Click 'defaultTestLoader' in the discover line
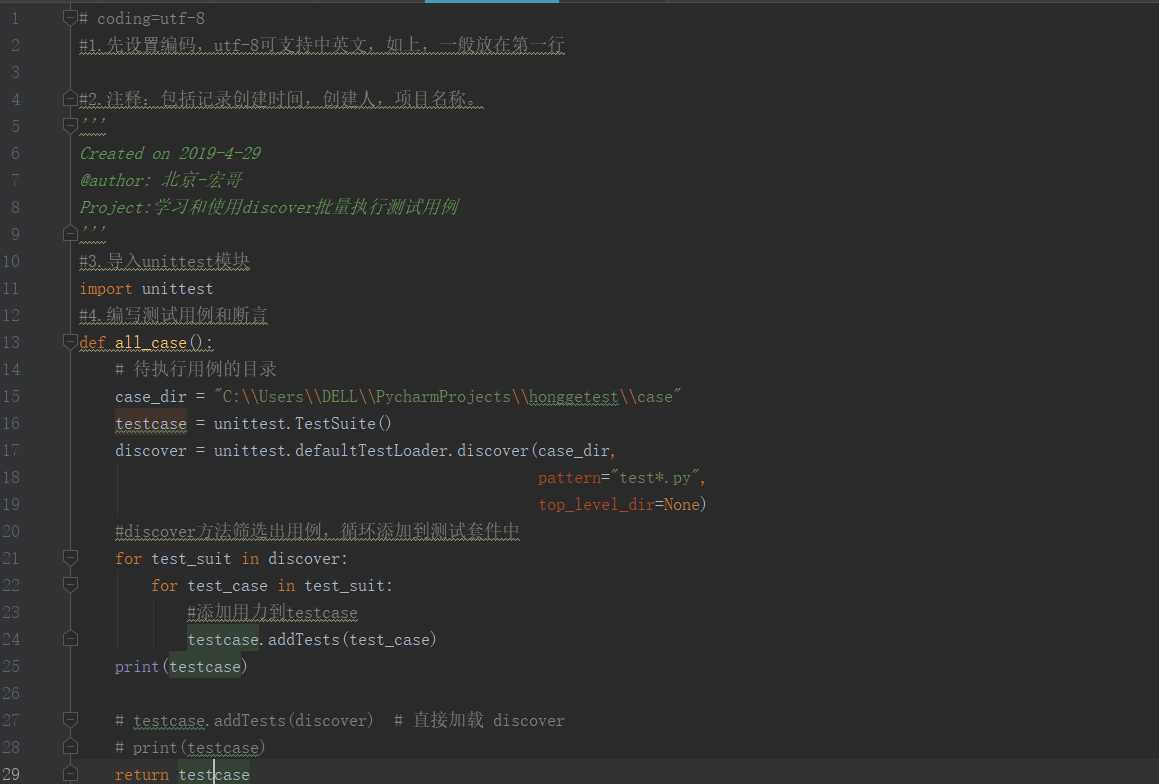Image resolution: width=1159 pixels, height=784 pixels. click(373, 450)
